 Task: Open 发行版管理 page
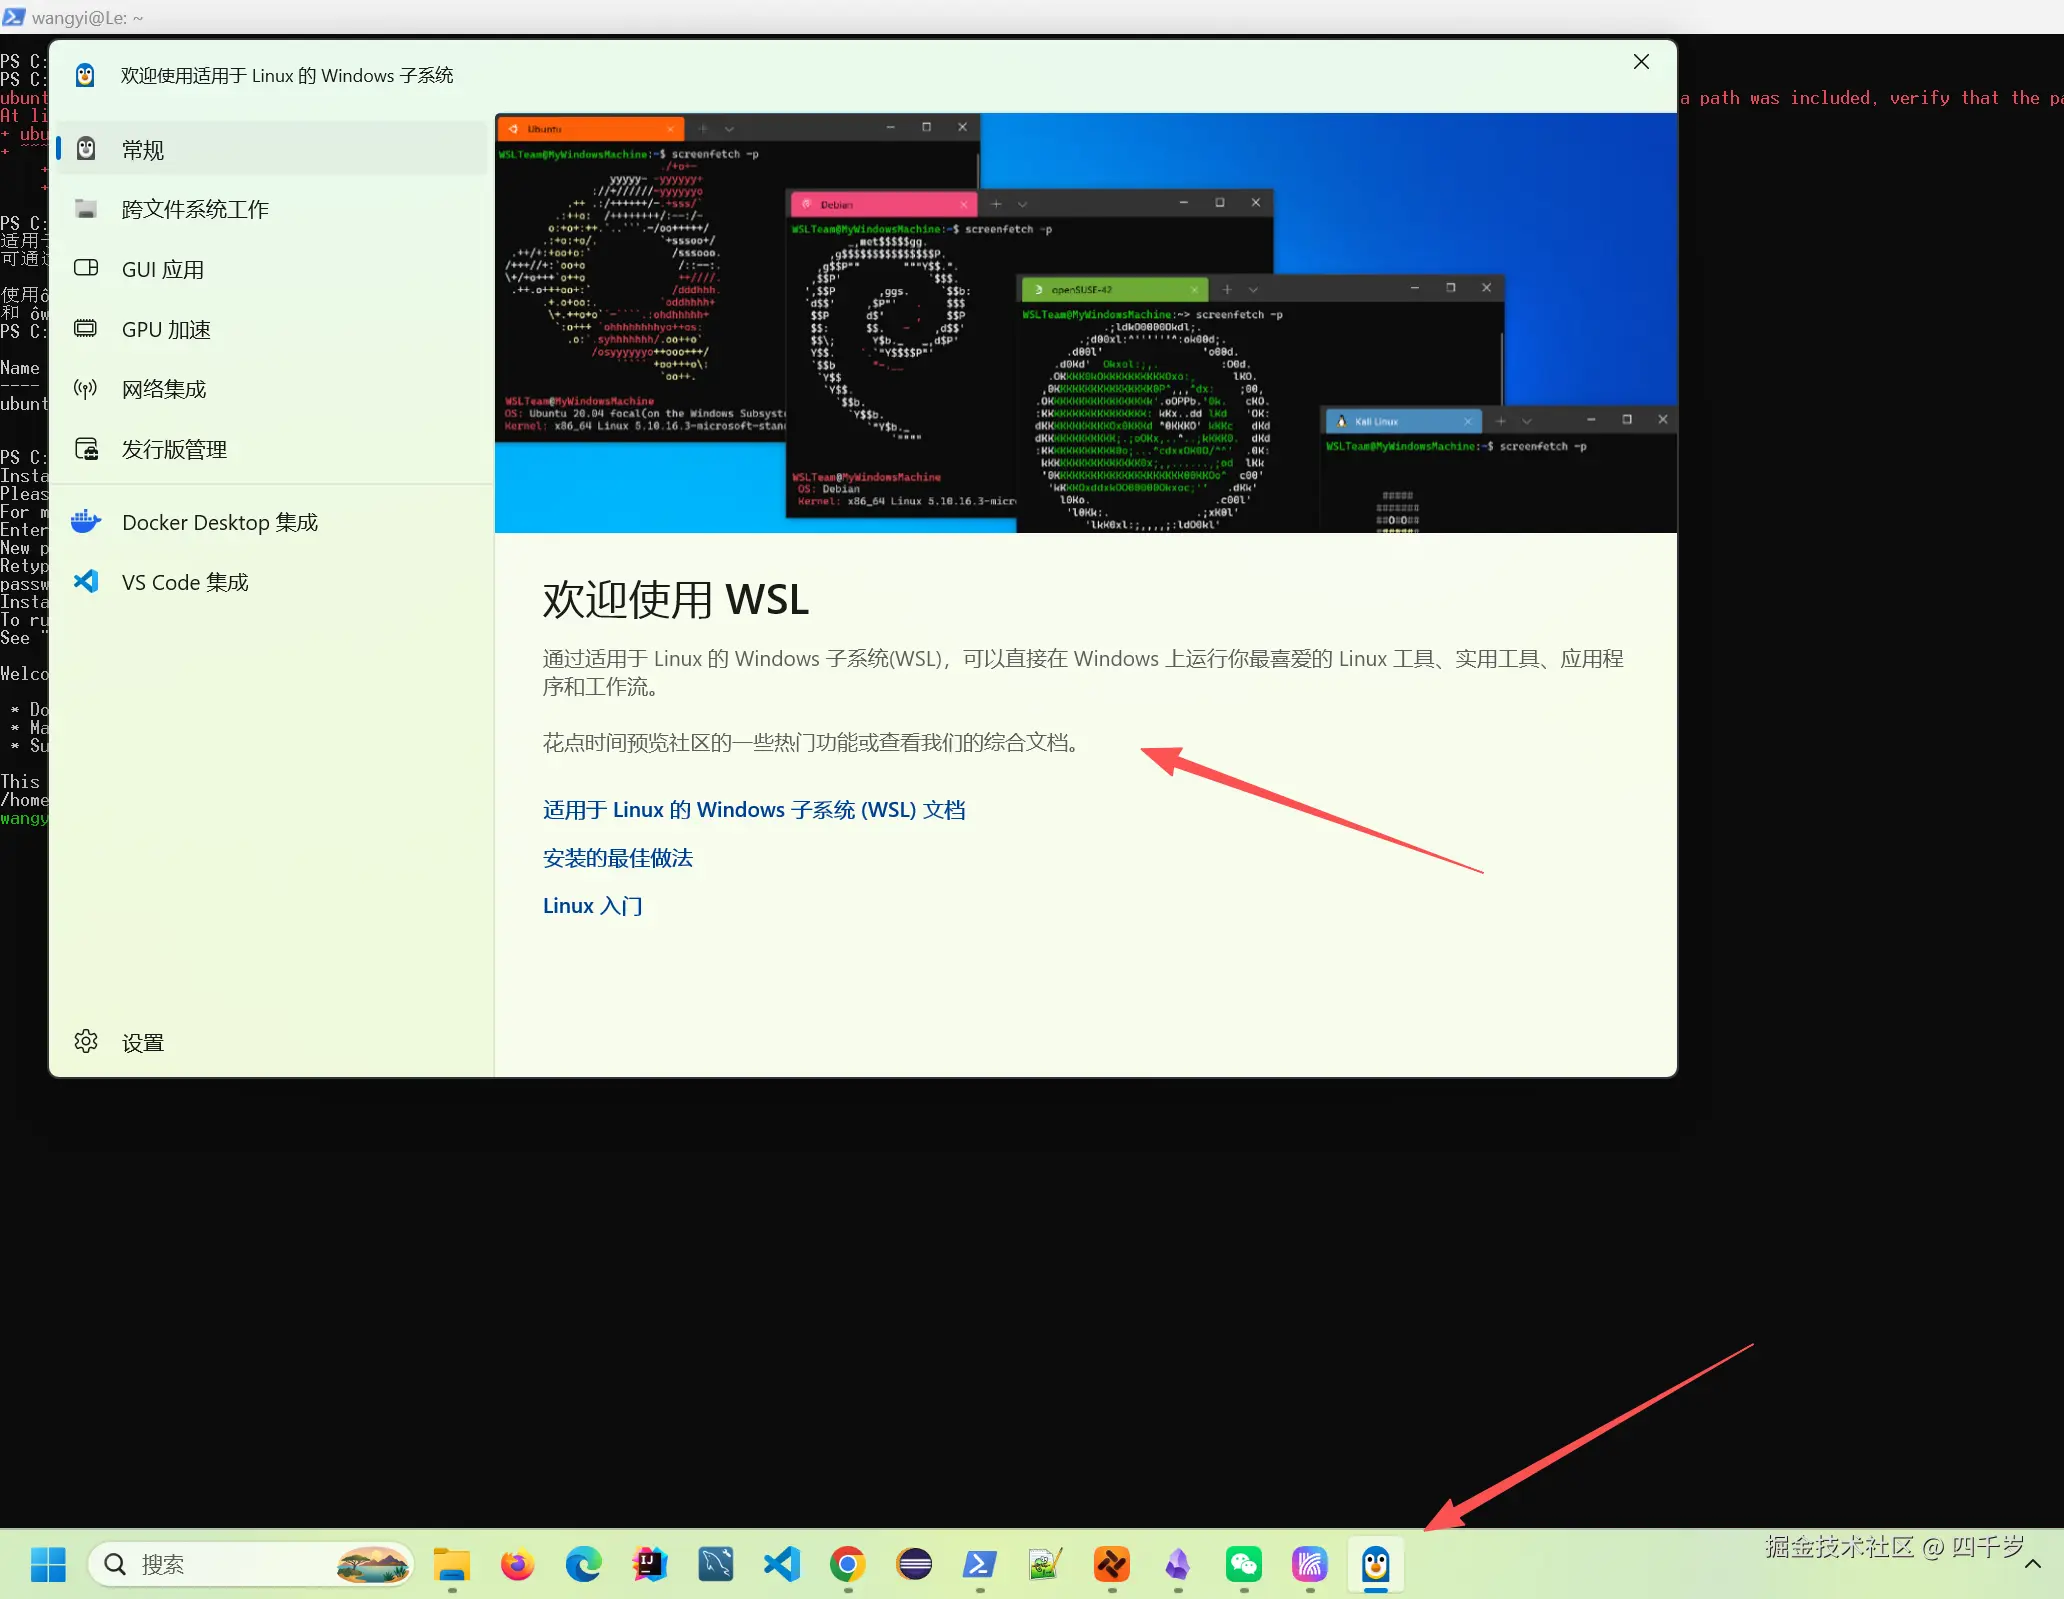point(174,449)
